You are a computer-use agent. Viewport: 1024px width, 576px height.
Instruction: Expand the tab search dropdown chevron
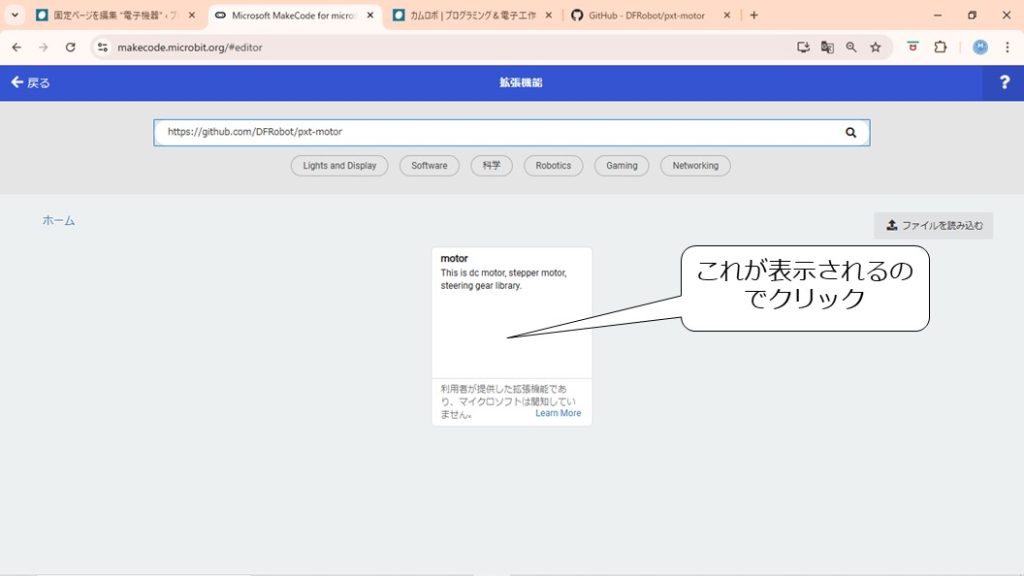point(15,15)
